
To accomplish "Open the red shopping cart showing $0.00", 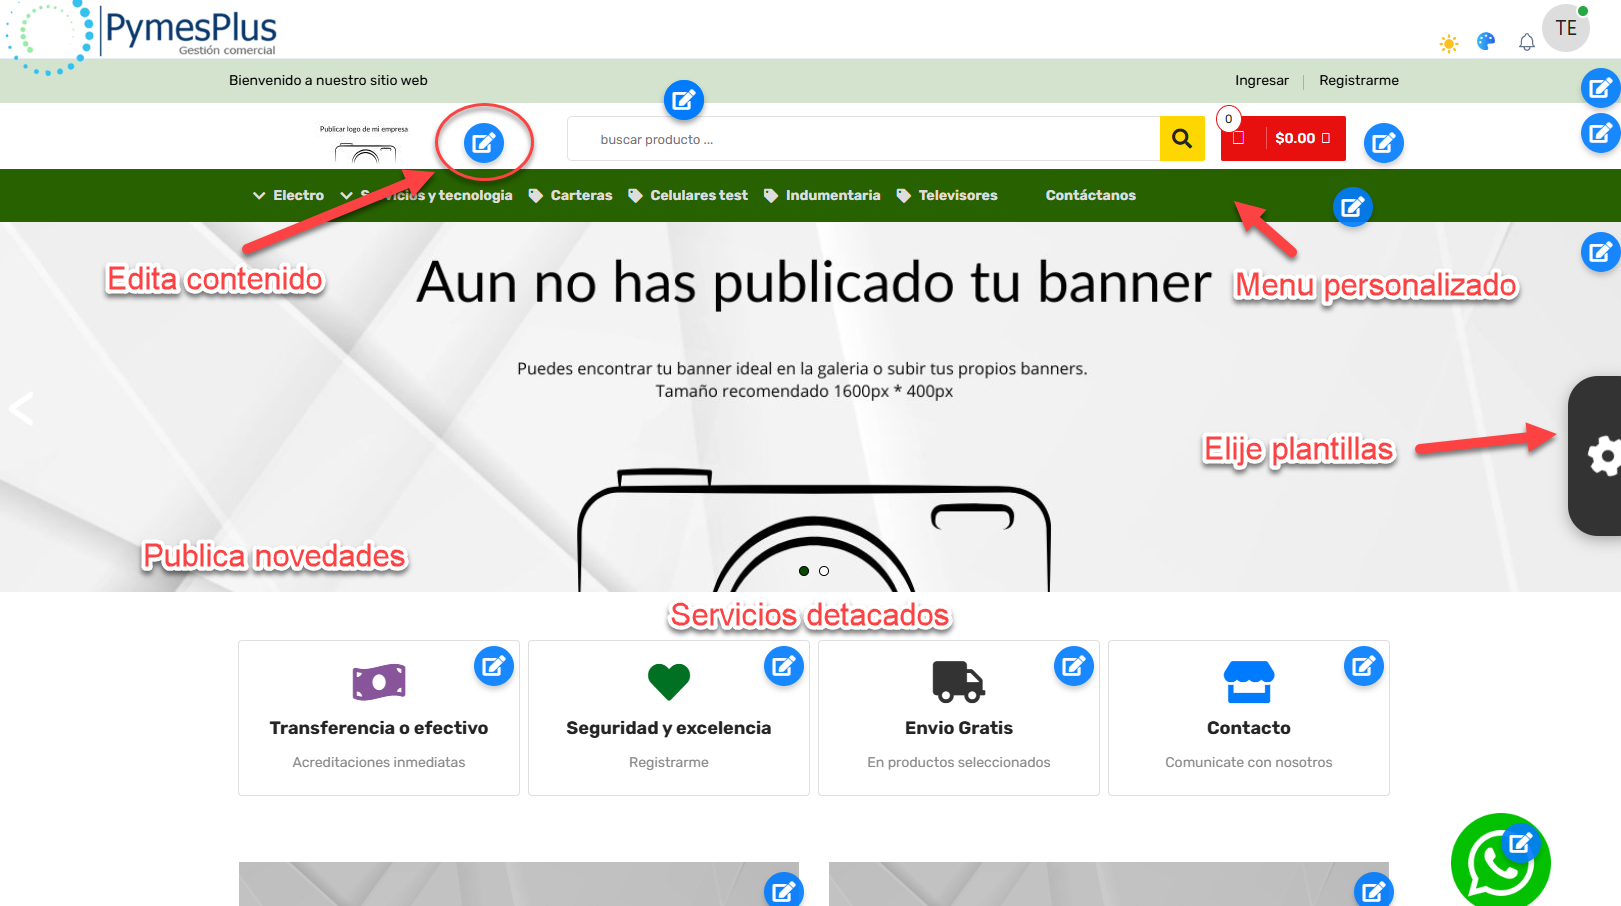I will click(1290, 138).
